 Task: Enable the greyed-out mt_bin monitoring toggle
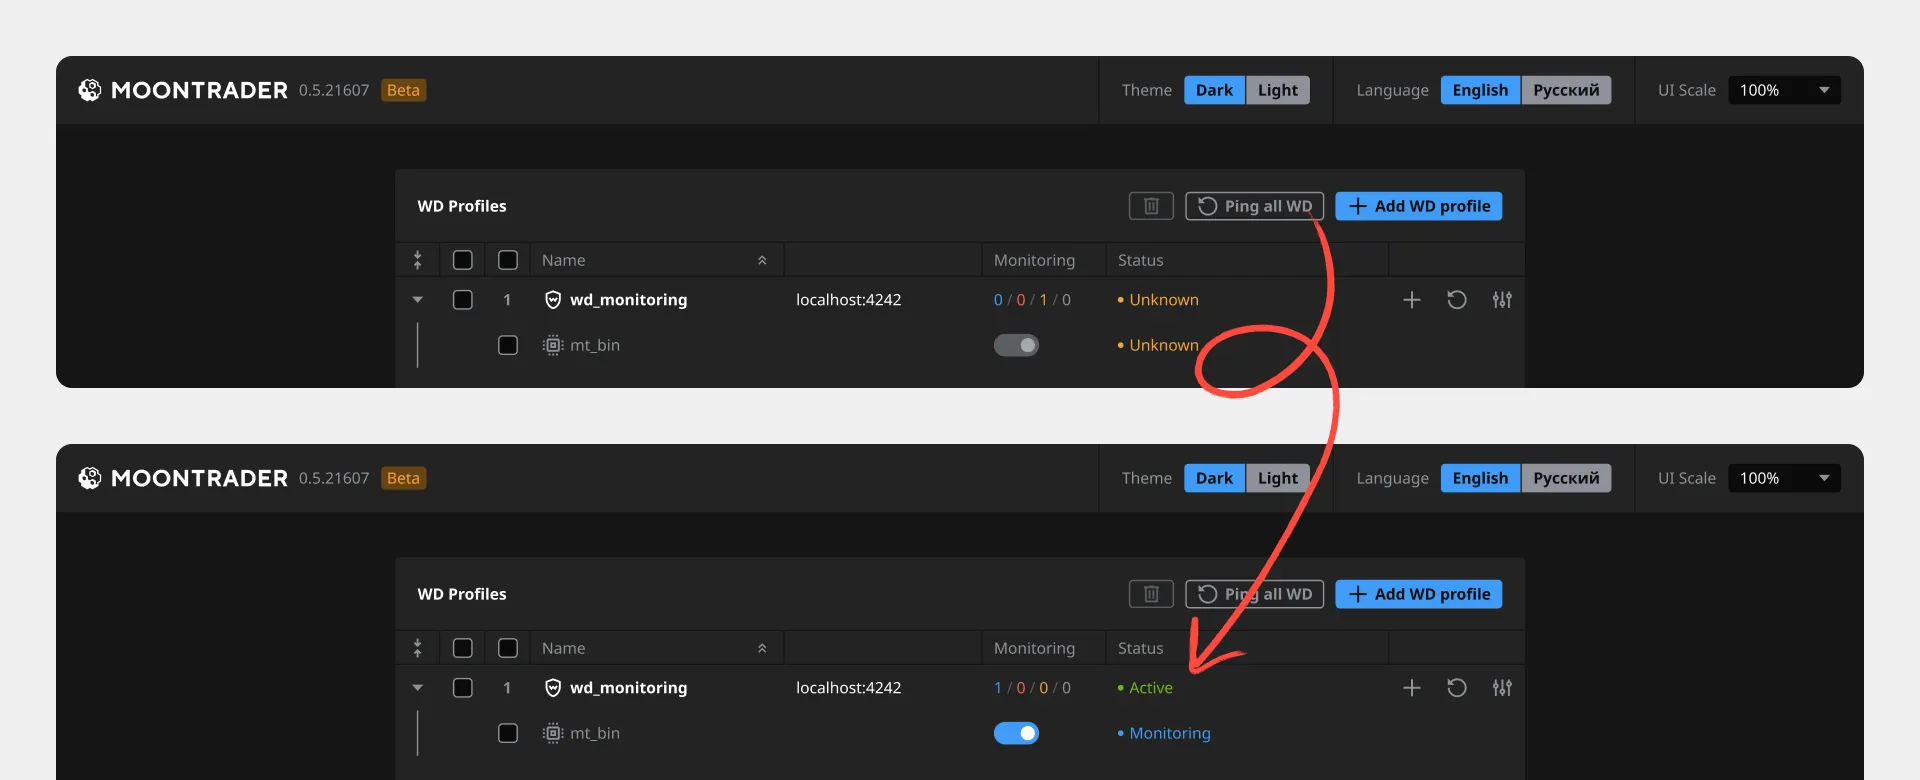click(1016, 345)
